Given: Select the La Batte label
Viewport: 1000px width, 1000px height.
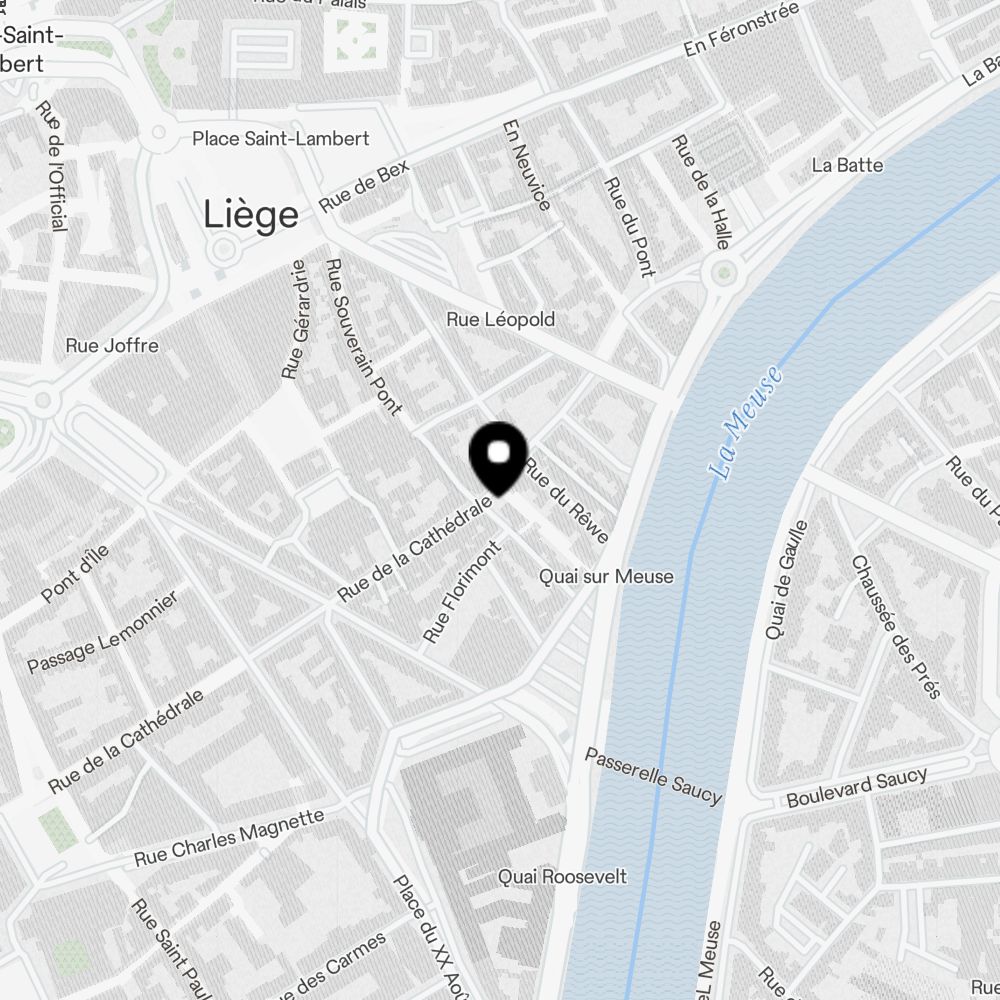Looking at the screenshot, I should [x=848, y=165].
